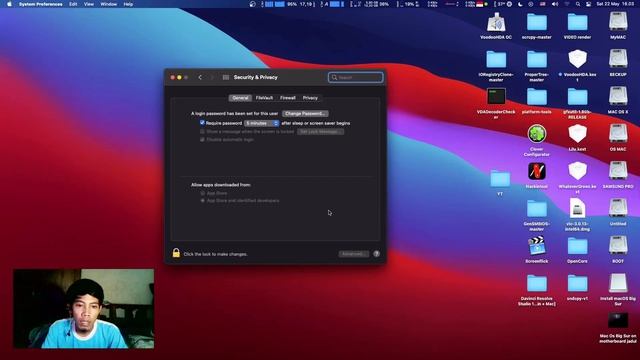Screen dimensions: 640x360
Task: Select the WhateverGreen.kext file icon
Action: [x=577, y=171]
